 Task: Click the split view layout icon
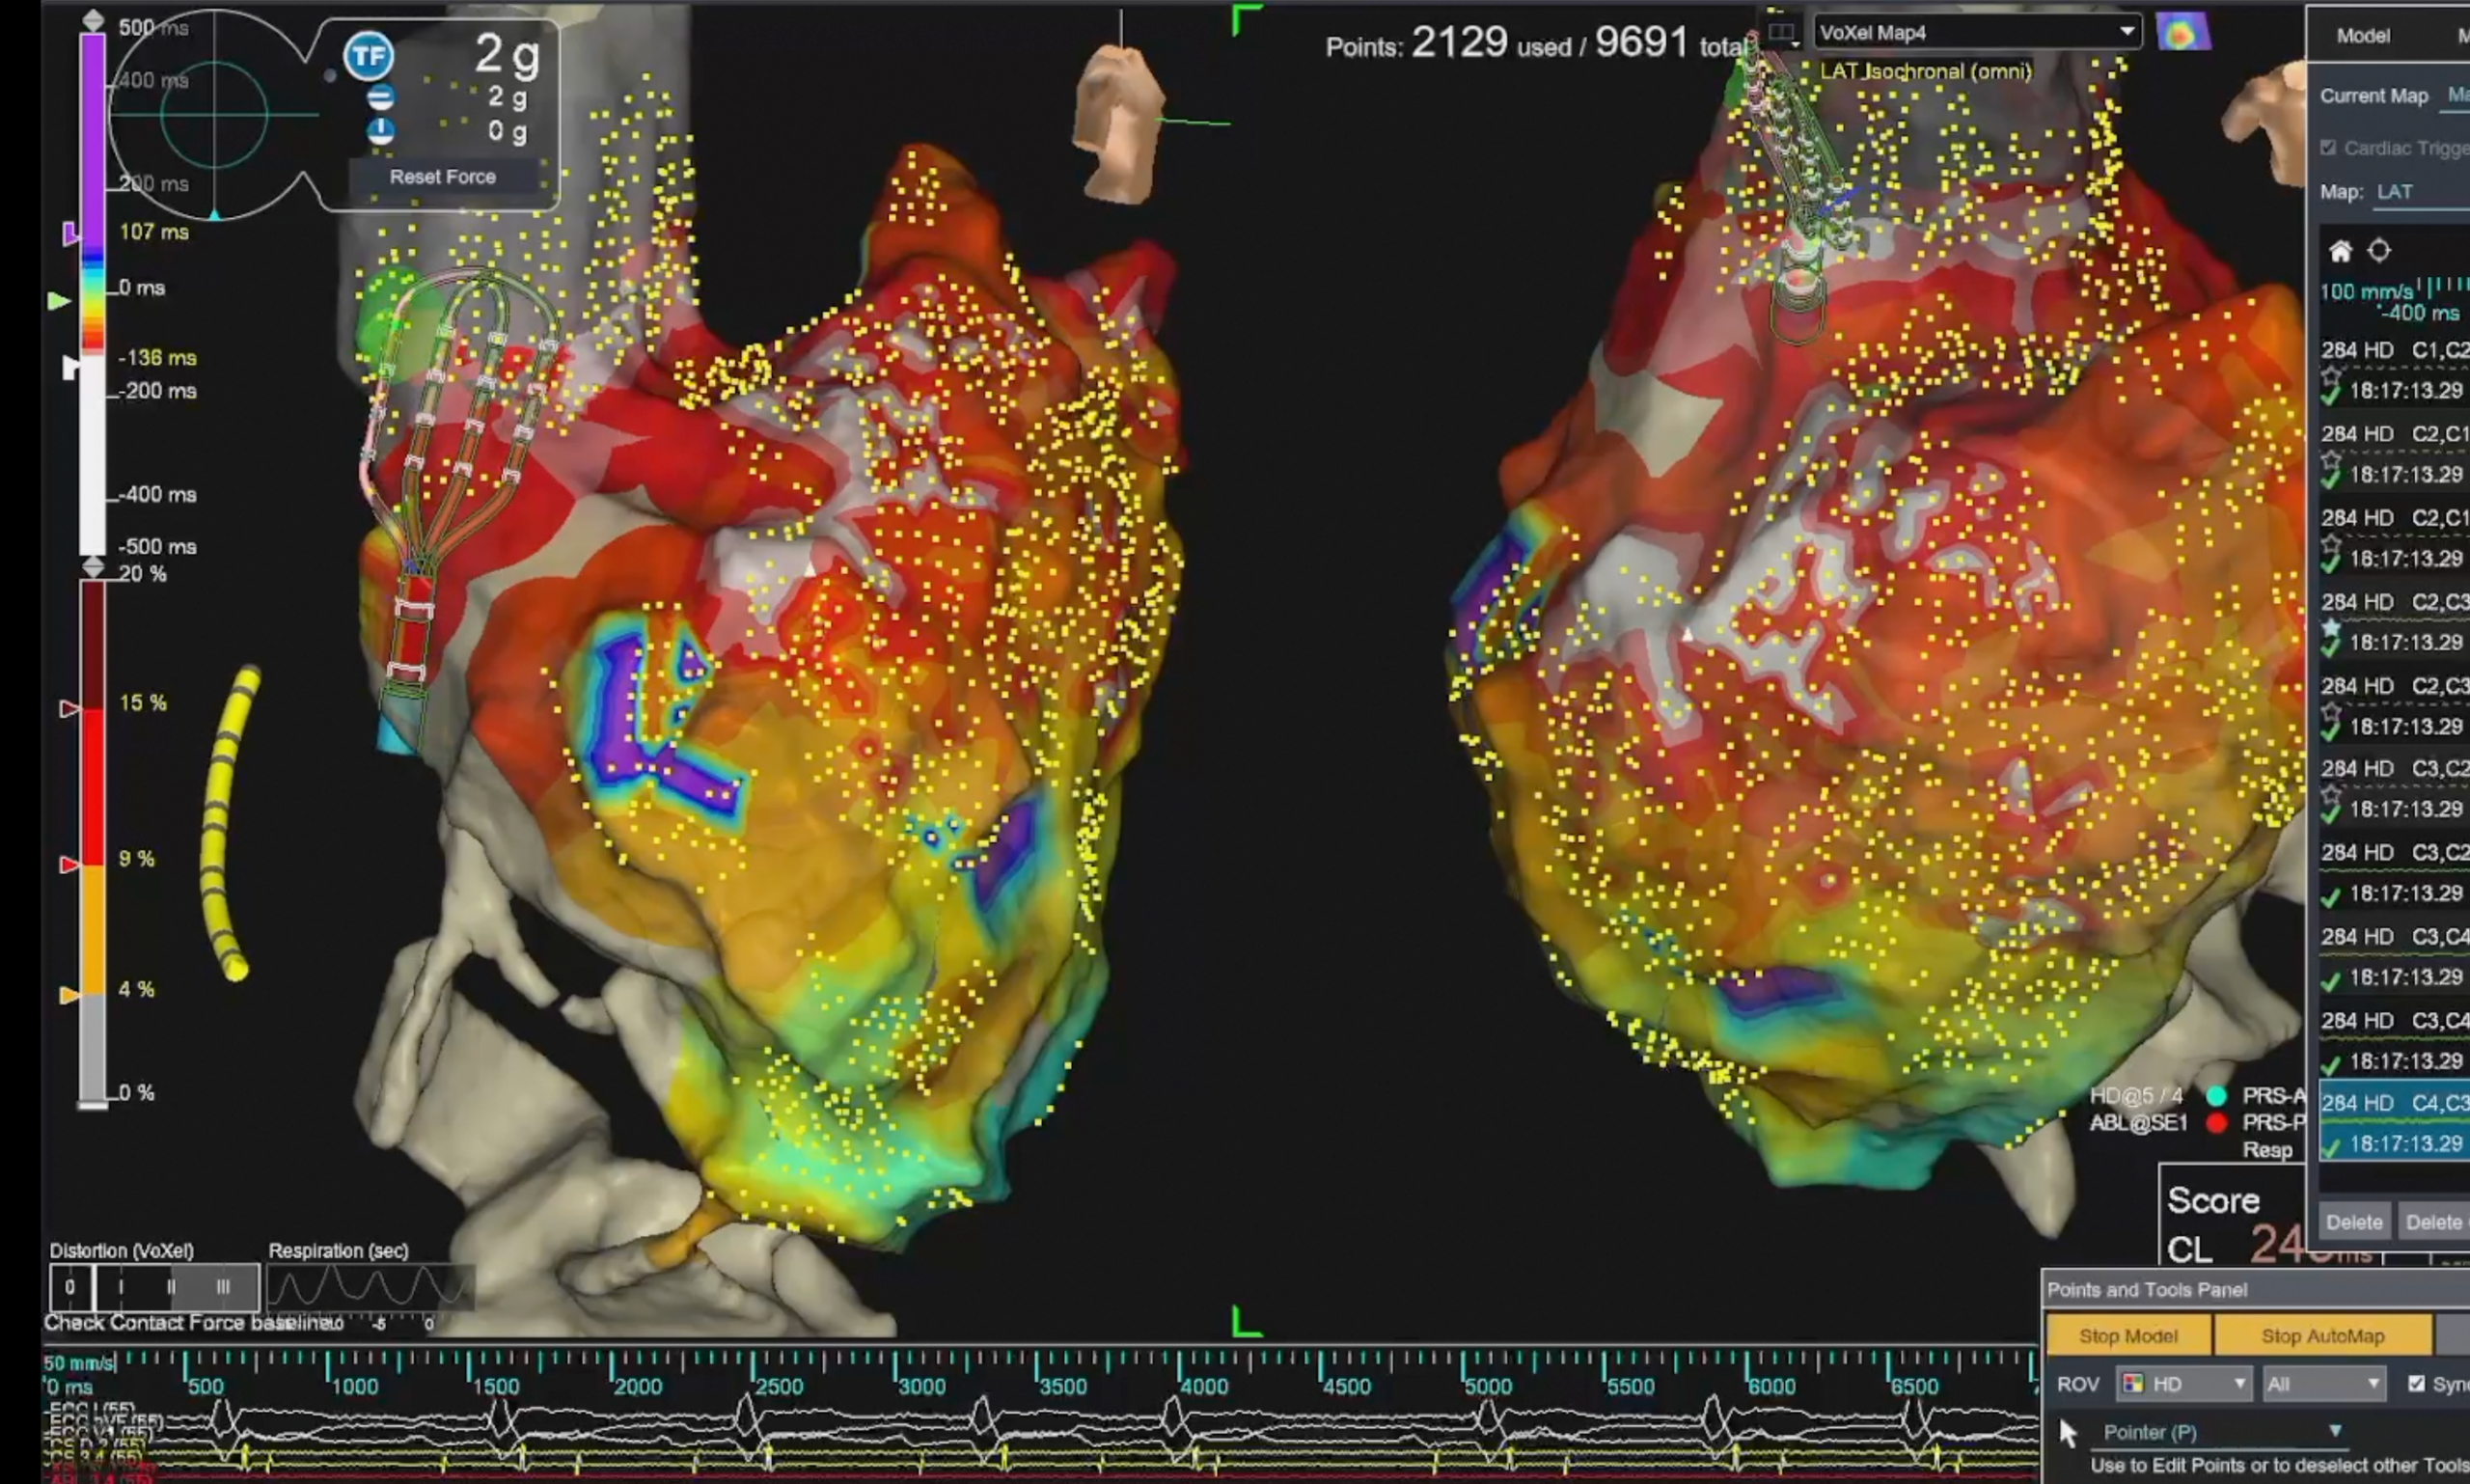(1781, 33)
